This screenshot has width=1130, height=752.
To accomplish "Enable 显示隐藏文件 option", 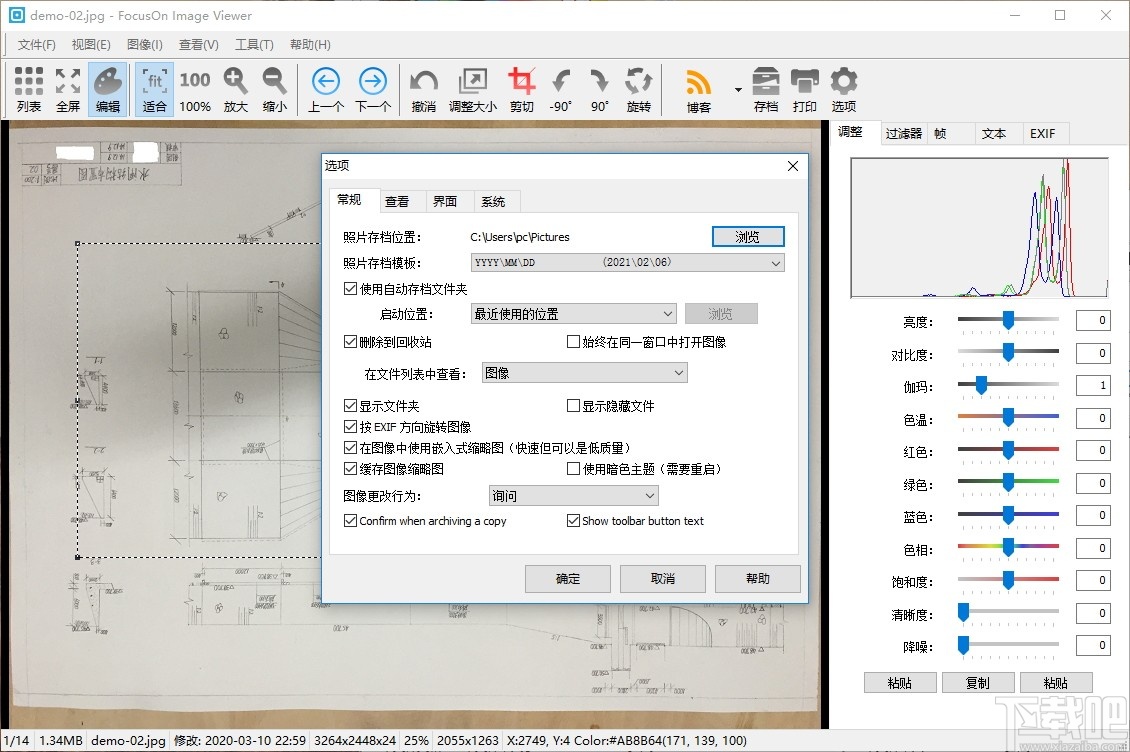I will point(573,406).
